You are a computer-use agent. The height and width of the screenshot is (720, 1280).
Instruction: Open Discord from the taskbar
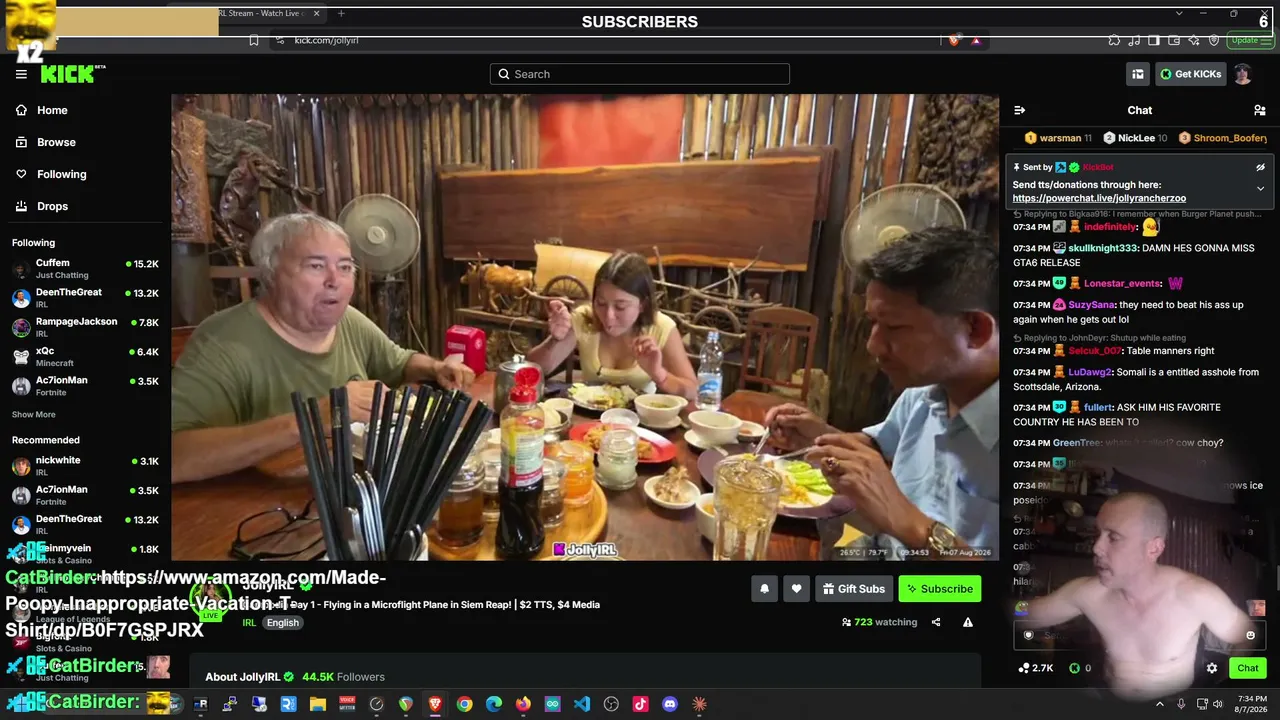pyautogui.click(x=670, y=704)
